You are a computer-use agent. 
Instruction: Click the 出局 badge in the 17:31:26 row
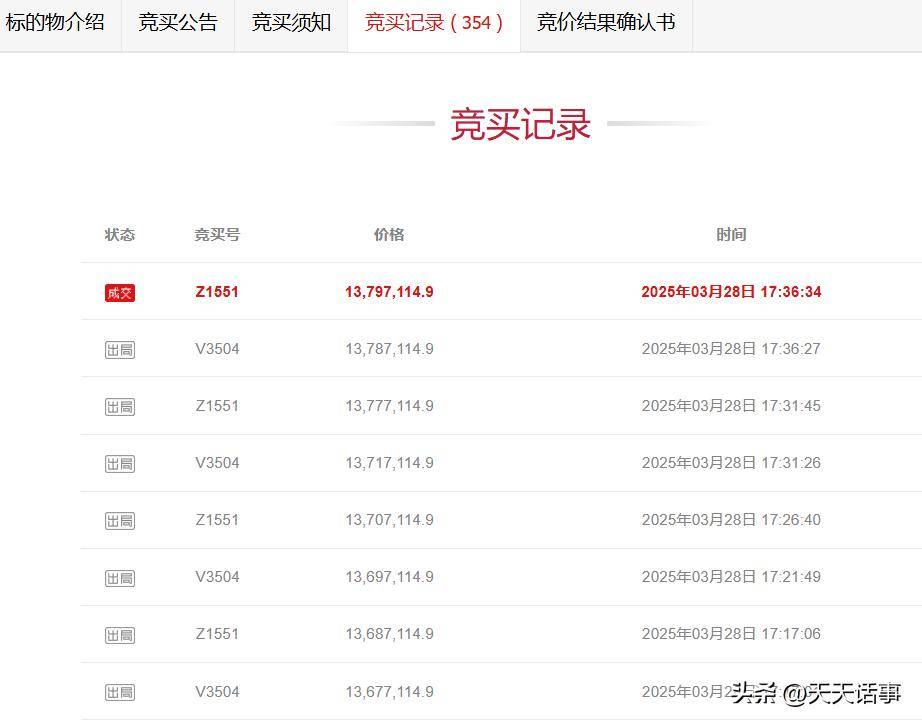120,464
